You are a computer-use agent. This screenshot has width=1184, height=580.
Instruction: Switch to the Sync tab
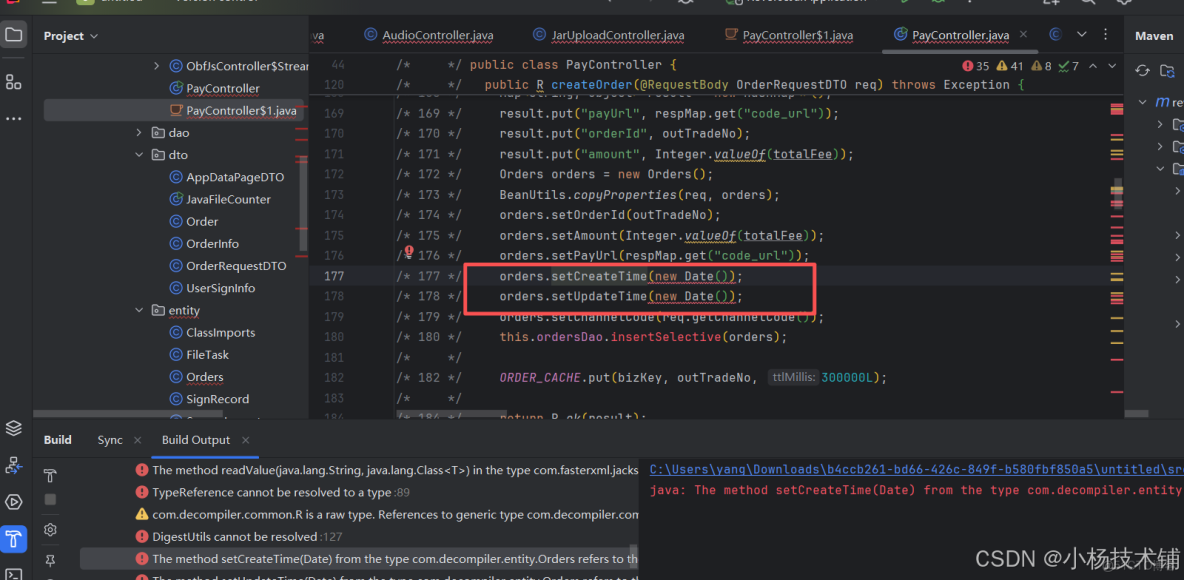pyautogui.click(x=109, y=439)
